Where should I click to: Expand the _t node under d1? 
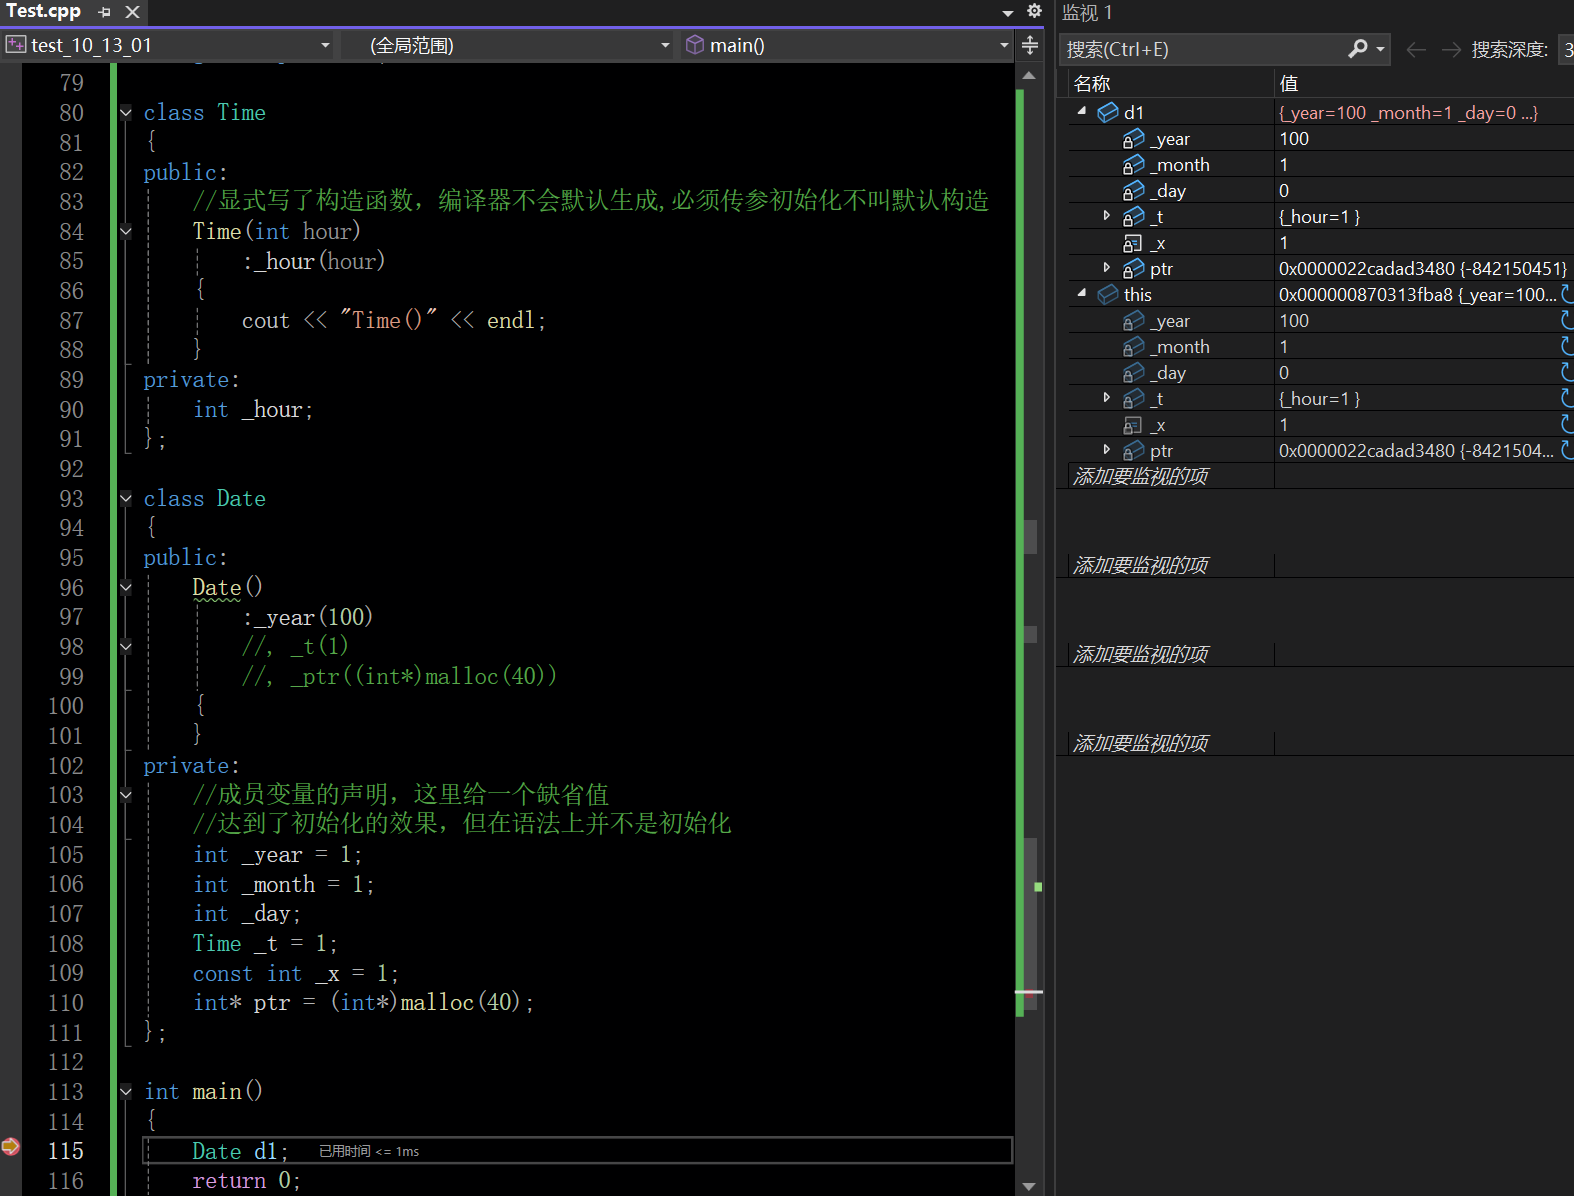(1106, 216)
